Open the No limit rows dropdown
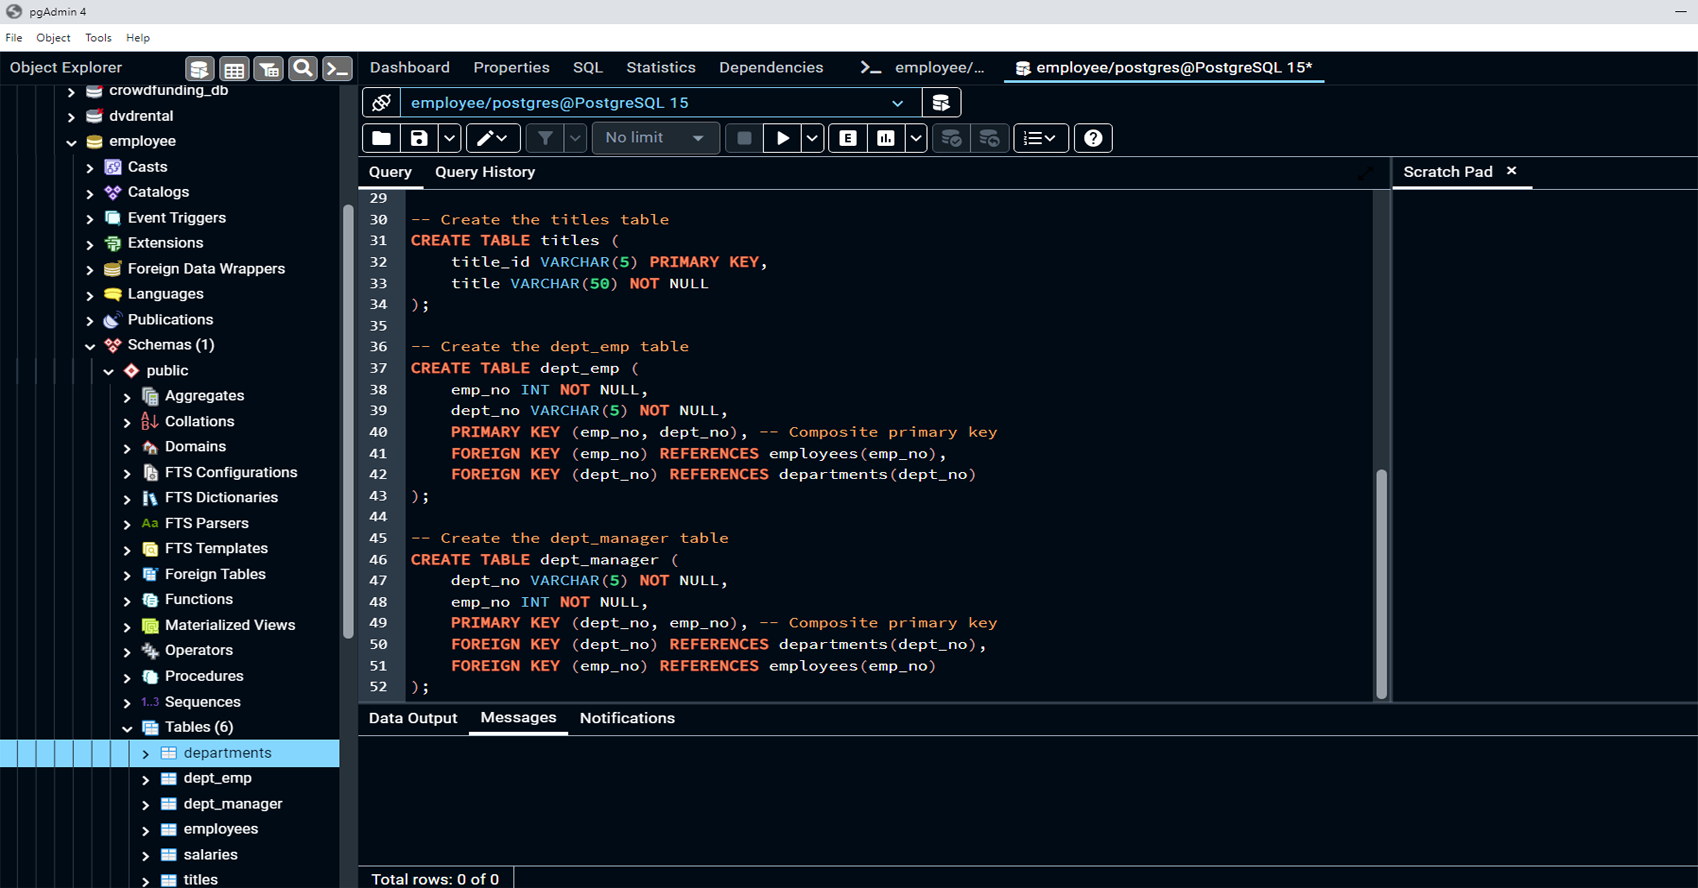This screenshot has width=1698, height=888. [x=655, y=138]
